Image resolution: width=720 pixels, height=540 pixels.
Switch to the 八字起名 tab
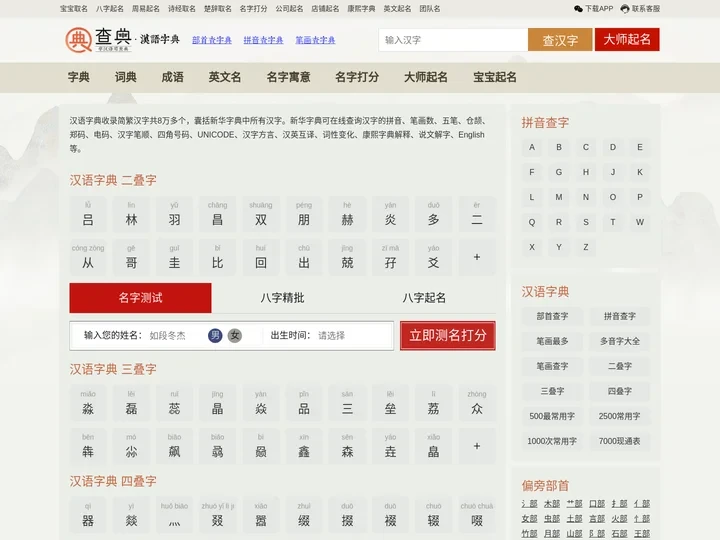[424, 298]
